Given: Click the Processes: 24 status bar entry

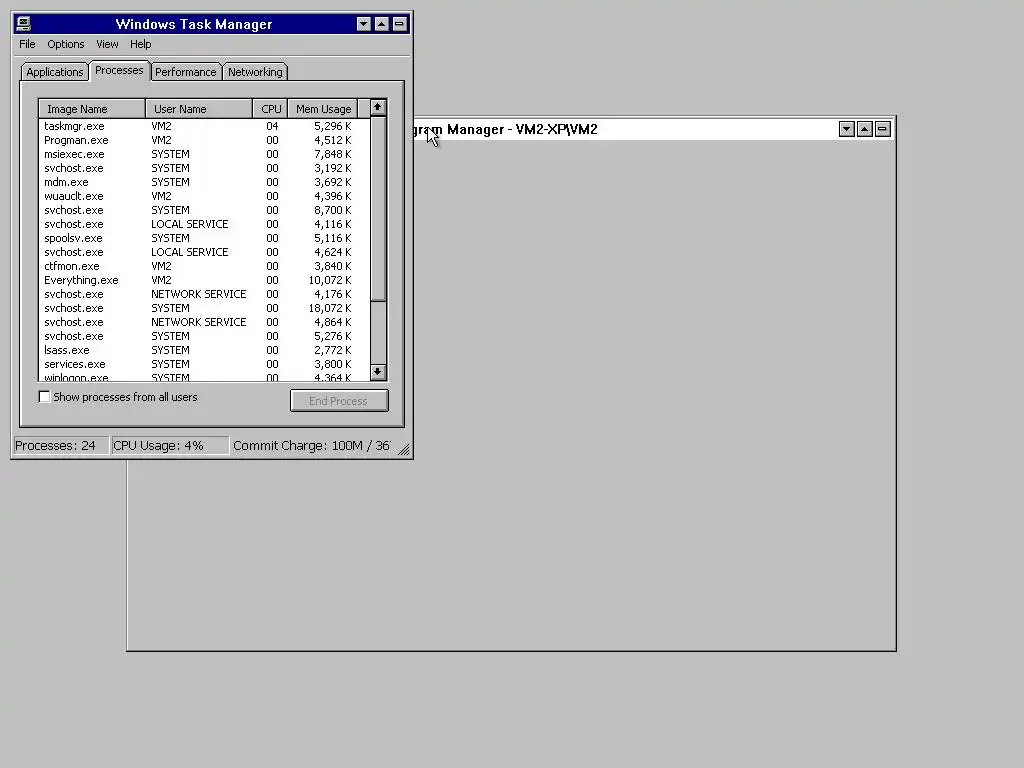Looking at the screenshot, I should (61, 445).
